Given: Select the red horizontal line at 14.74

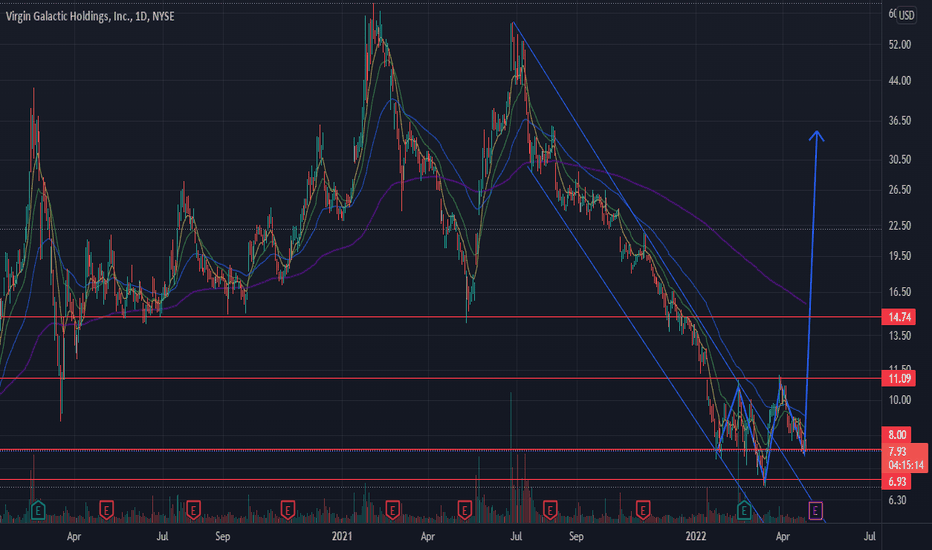Looking at the screenshot, I should click(440, 317).
